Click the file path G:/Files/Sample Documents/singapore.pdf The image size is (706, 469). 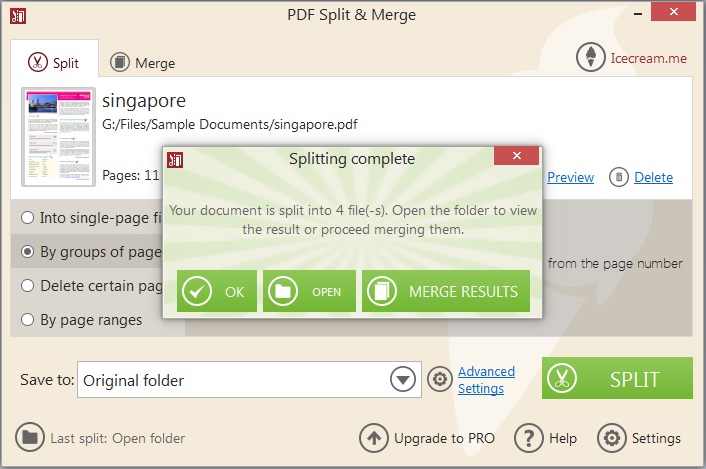point(230,124)
